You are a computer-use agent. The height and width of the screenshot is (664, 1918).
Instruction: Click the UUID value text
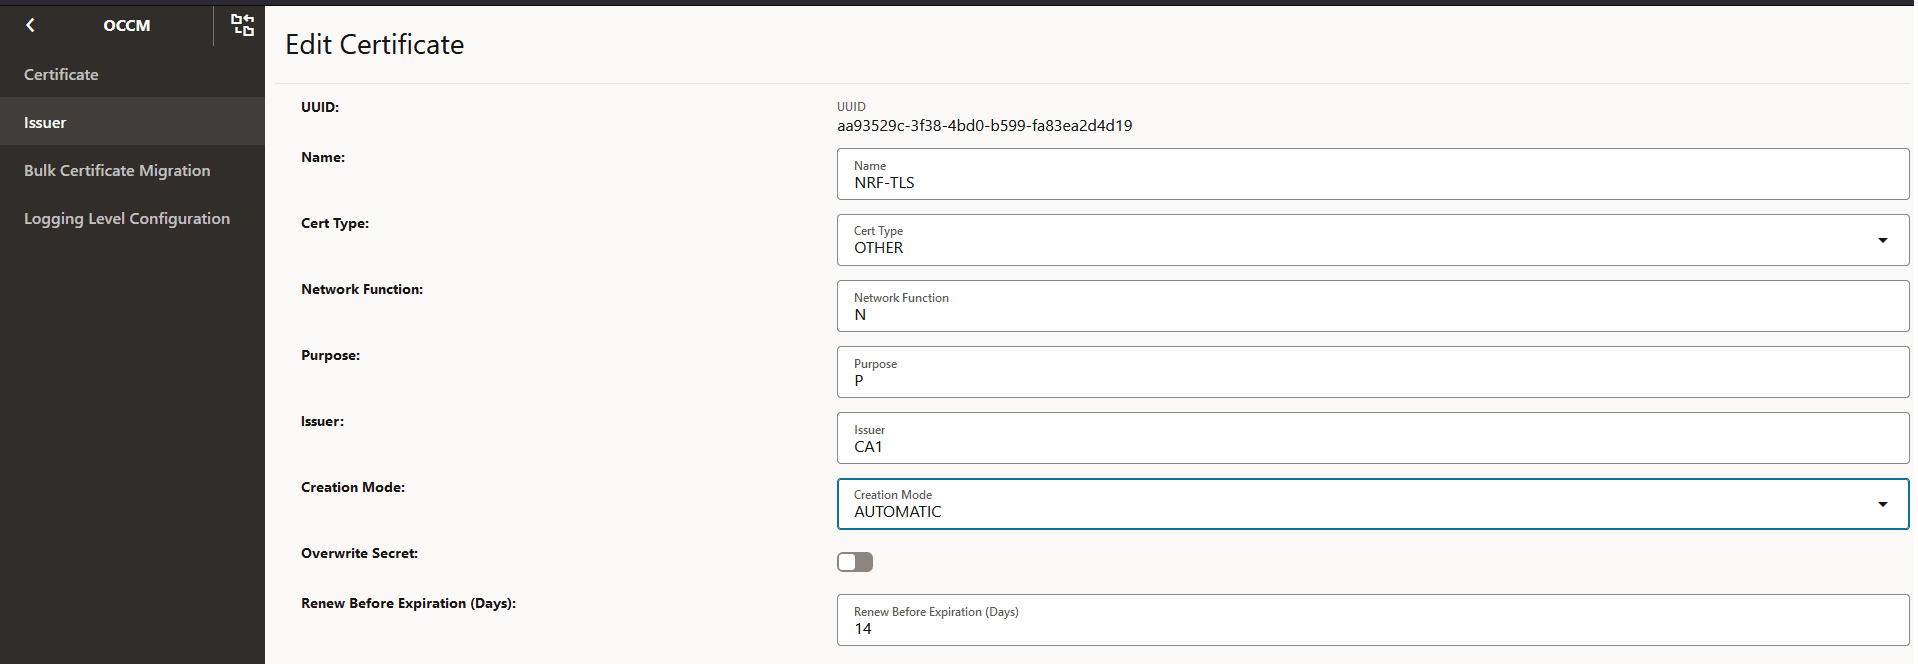(984, 126)
